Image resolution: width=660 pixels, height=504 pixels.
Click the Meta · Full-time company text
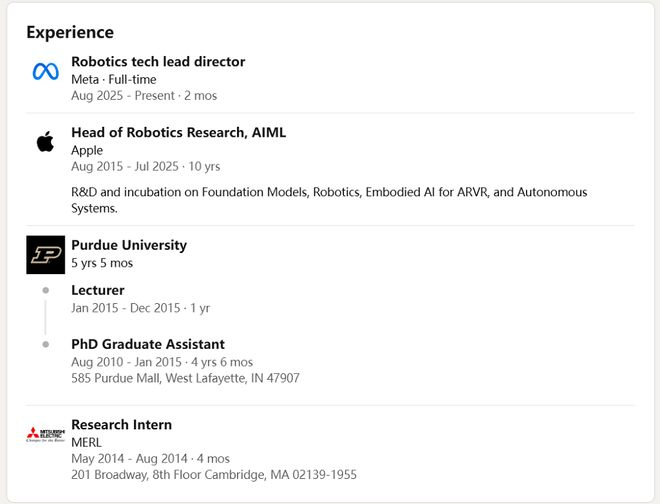coord(114,79)
